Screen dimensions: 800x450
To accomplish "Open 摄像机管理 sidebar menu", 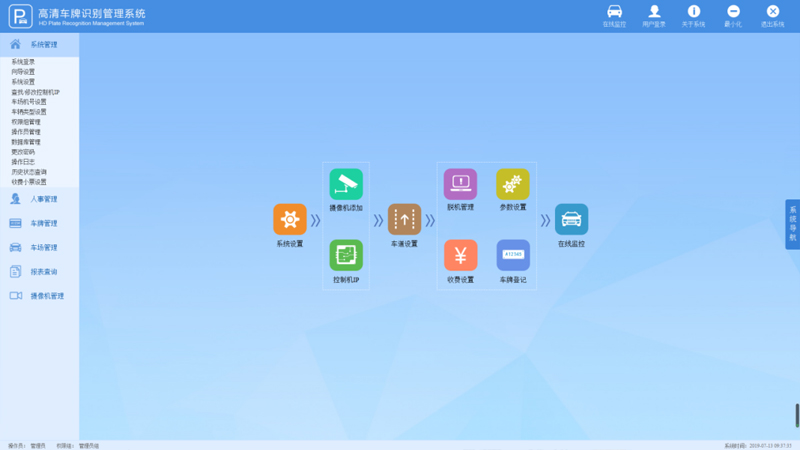I will 40,296.
